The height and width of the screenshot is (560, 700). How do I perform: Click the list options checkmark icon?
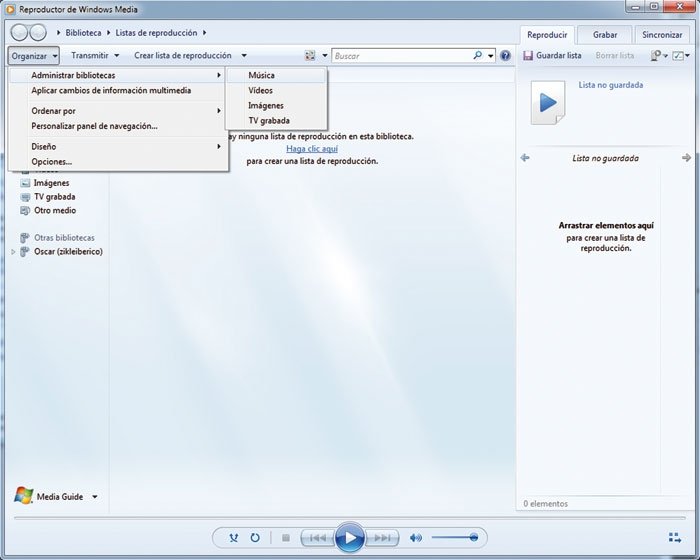tap(678, 55)
